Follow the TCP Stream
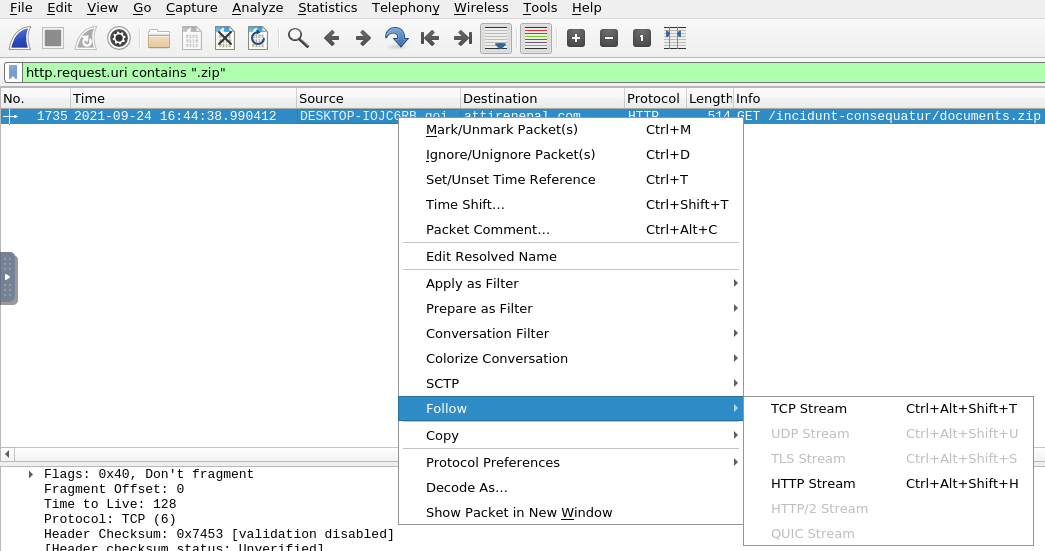 click(888, 408)
